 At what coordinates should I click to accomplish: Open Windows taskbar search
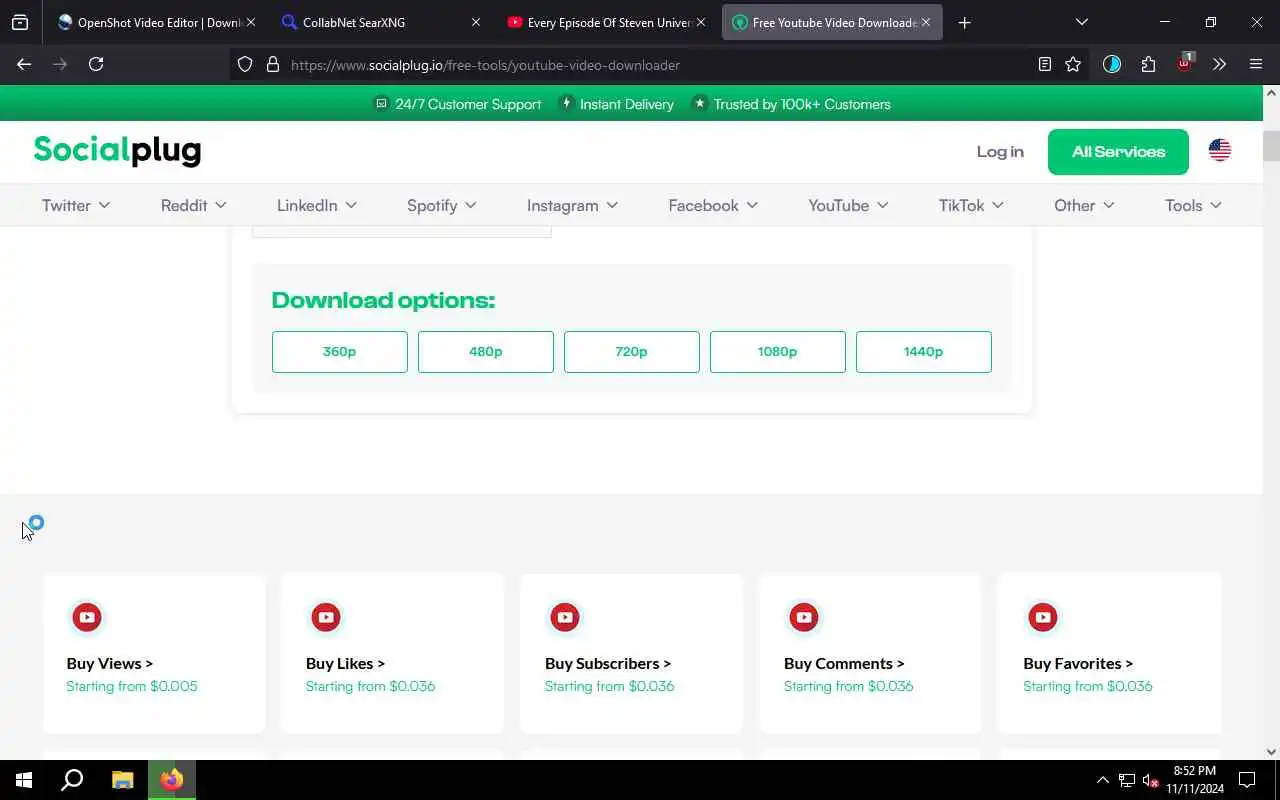click(x=72, y=780)
